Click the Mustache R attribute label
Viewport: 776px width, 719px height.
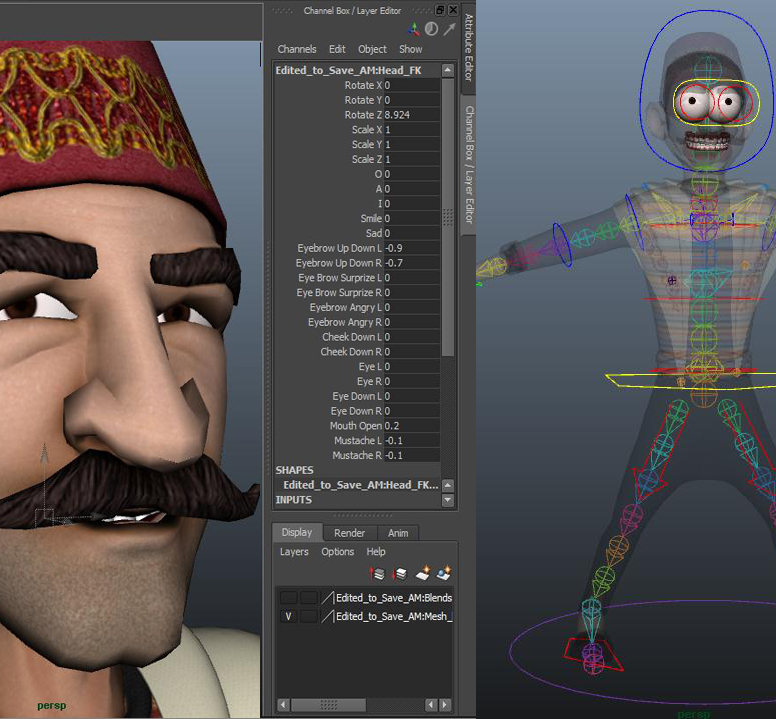click(x=357, y=455)
